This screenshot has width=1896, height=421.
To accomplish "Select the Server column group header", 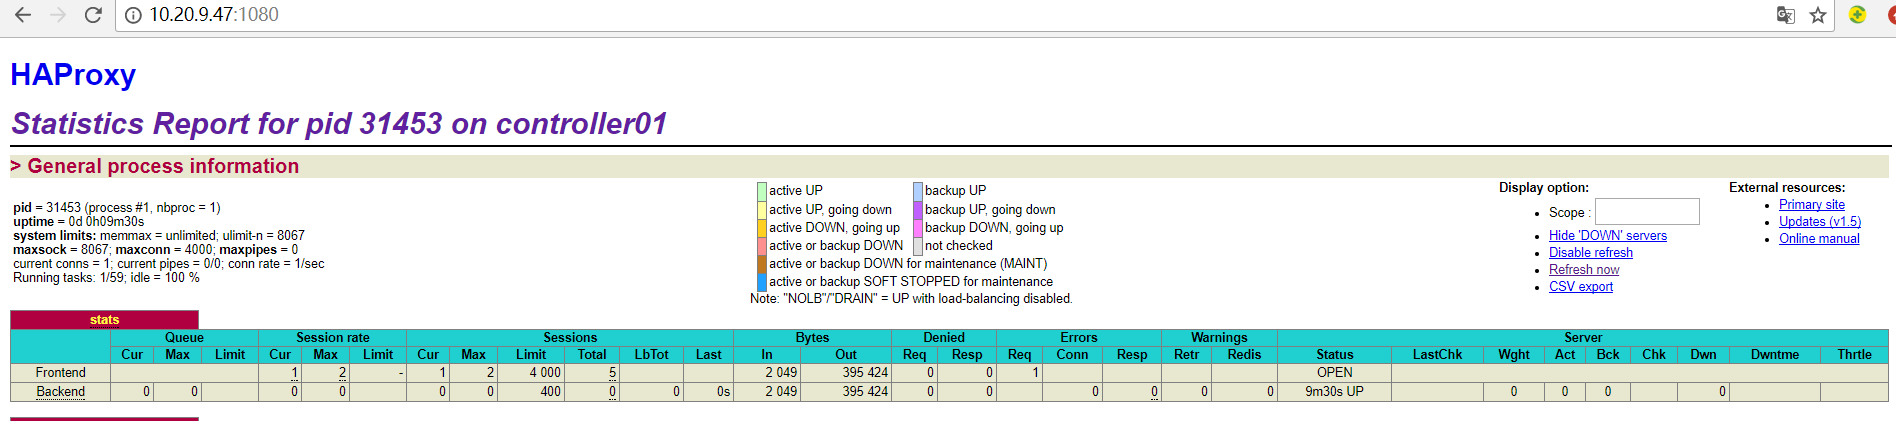I will (1583, 337).
